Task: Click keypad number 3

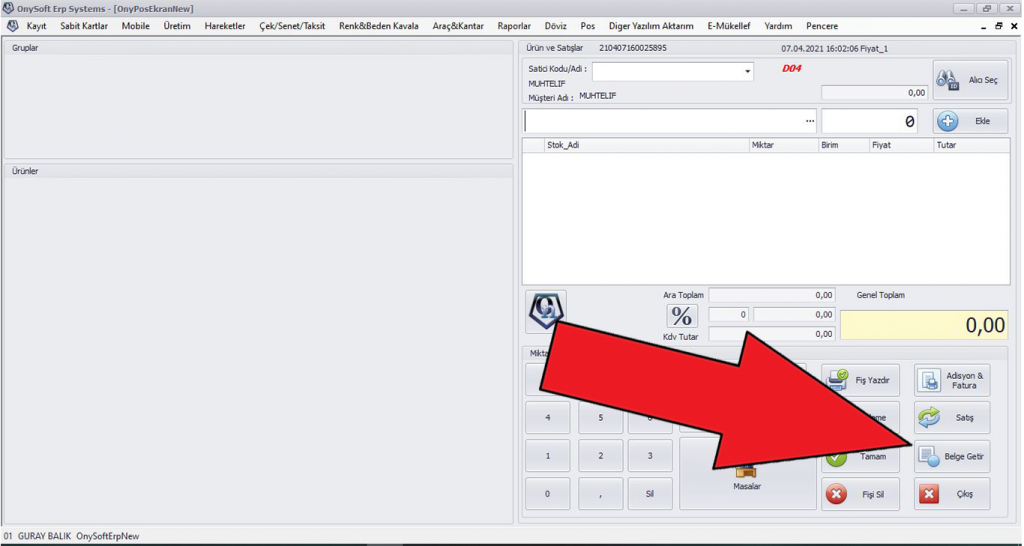Action: click(x=650, y=456)
